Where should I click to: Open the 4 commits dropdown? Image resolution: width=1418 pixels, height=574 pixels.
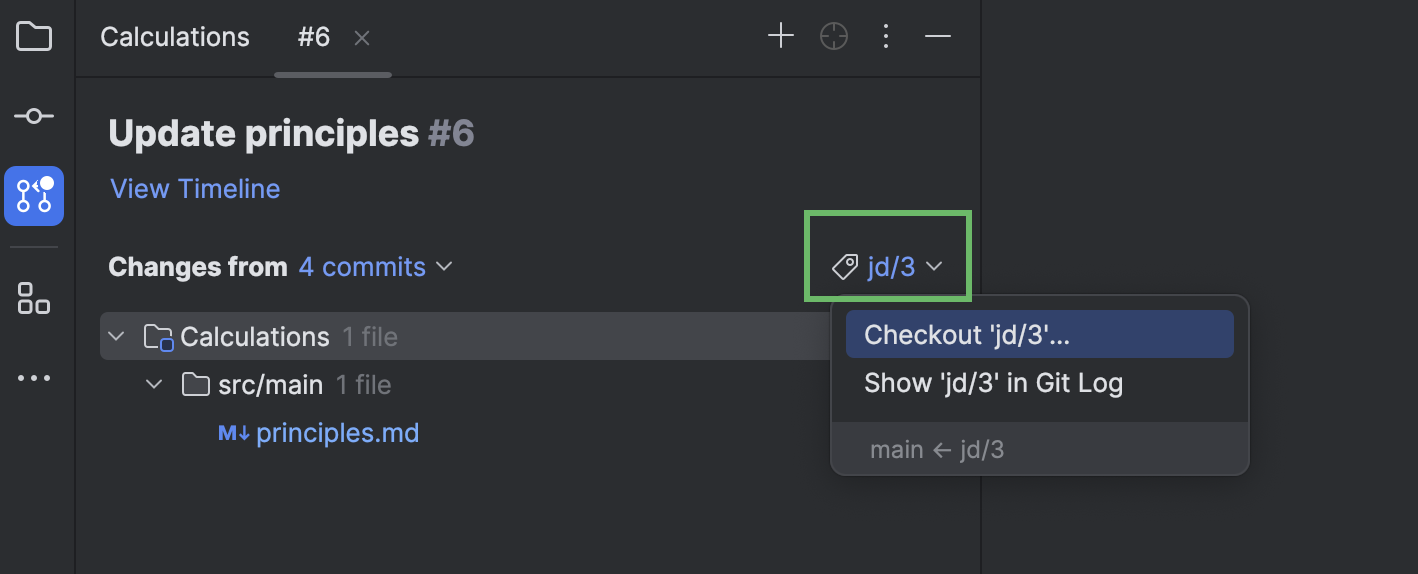[x=375, y=267]
